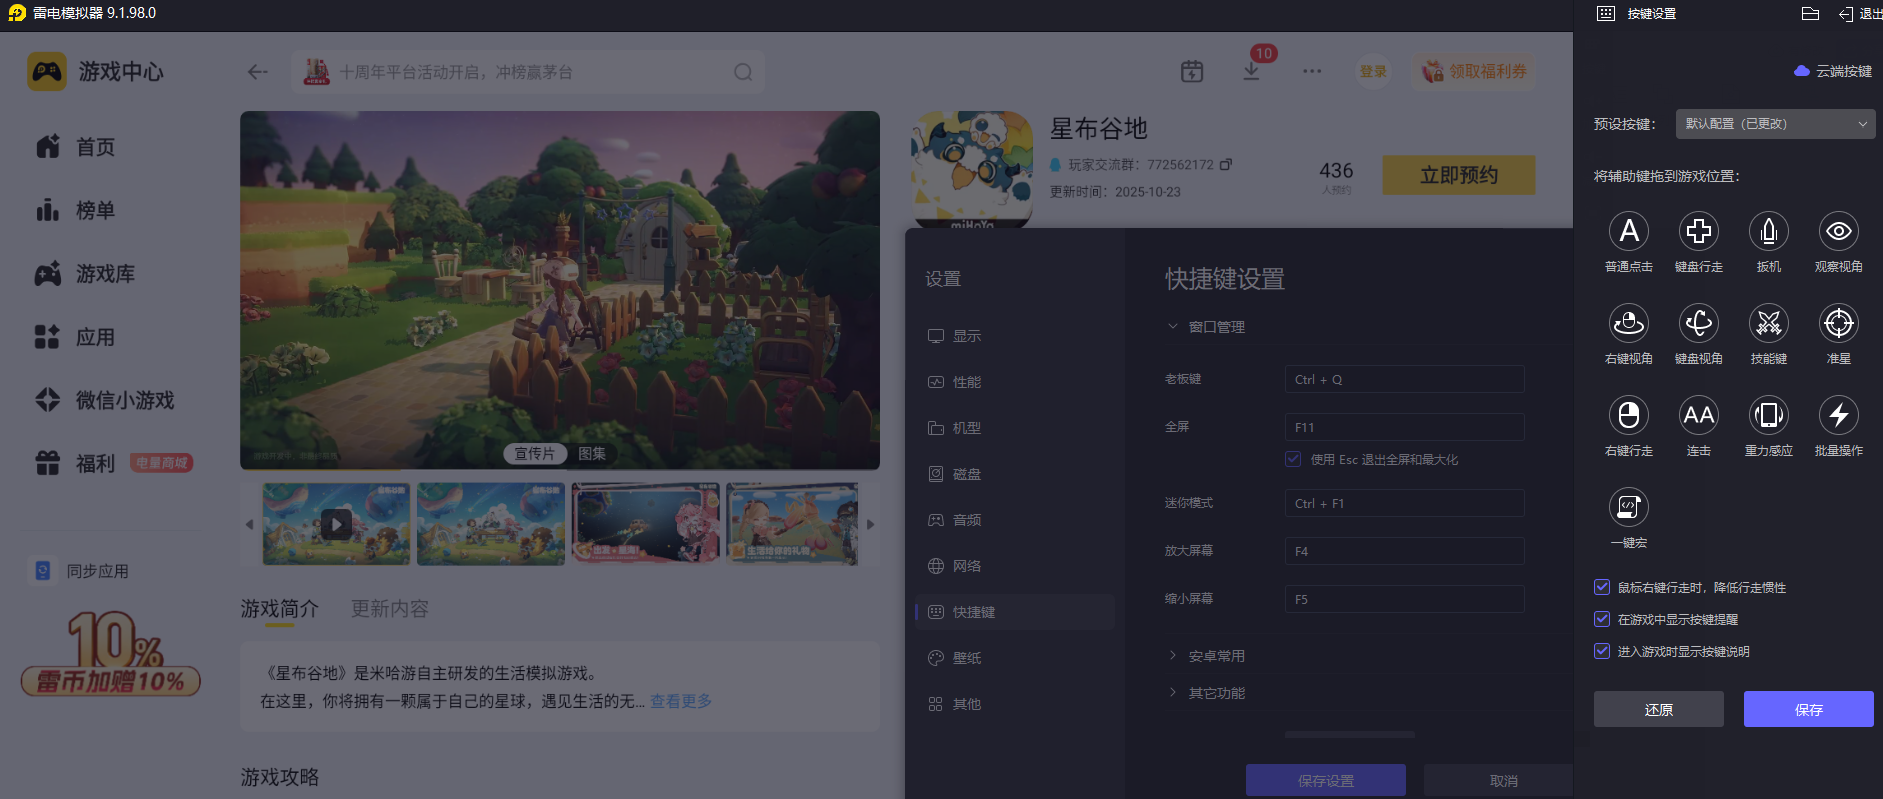The width and height of the screenshot is (1883, 799).
Task: Switch to 游戏简介 tab
Action: point(279,609)
